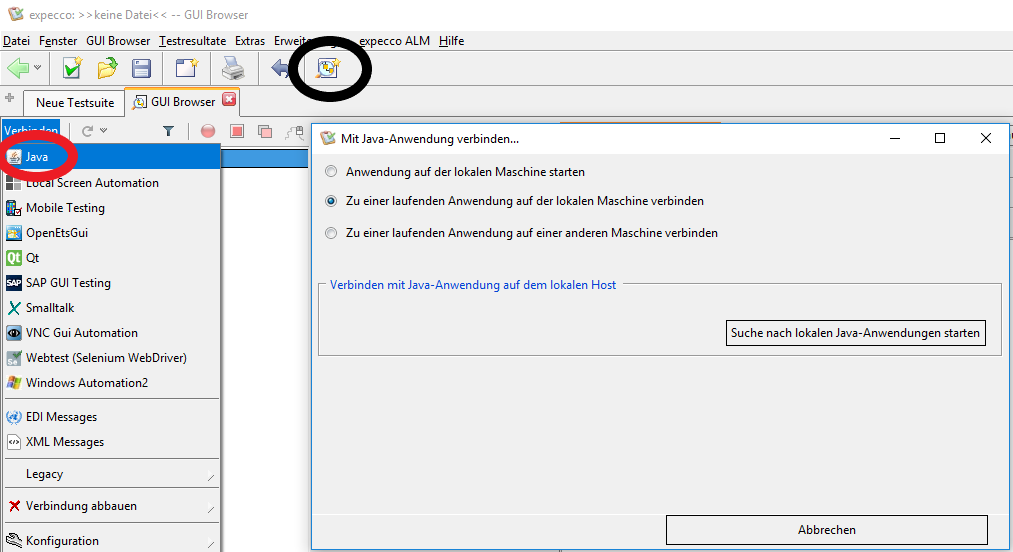Screen dimensions: 1013x552
Task: Click 'Suche nach lokalen Java-Anwendungen starten' button
Action: (x=855, y=333)
